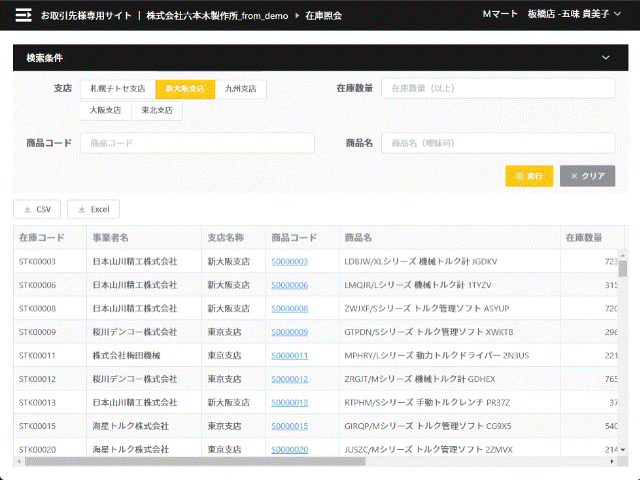Screen dimensions: 640x480
Task: Click the 実行 search icon
Action: point(519,176)
